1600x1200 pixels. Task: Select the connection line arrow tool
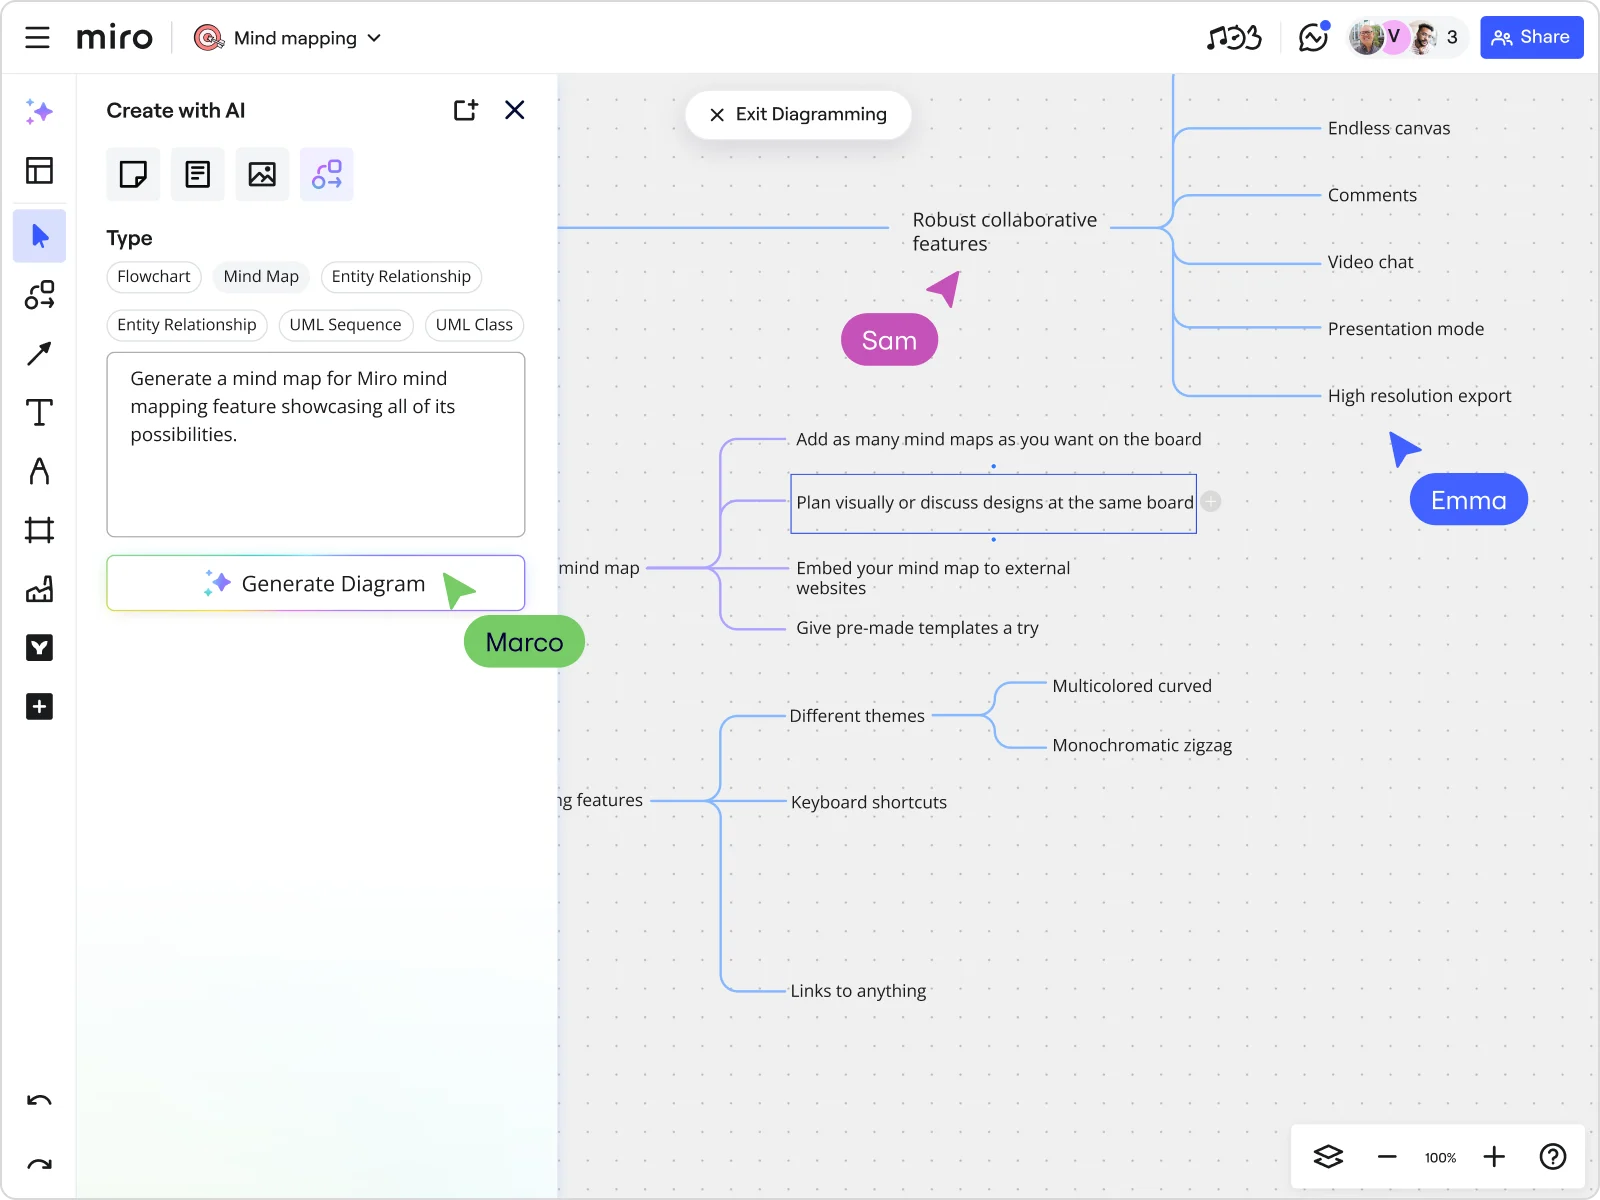(39, 353)
